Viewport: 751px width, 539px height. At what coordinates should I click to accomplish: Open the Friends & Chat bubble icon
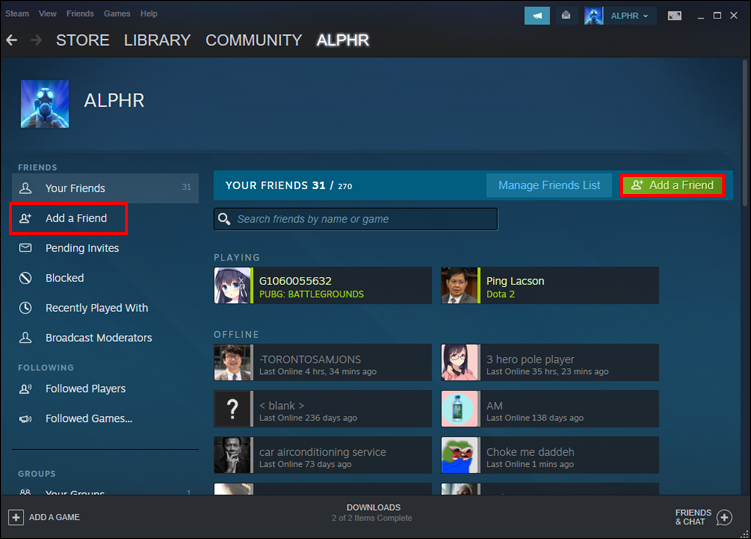click(724, 517)
